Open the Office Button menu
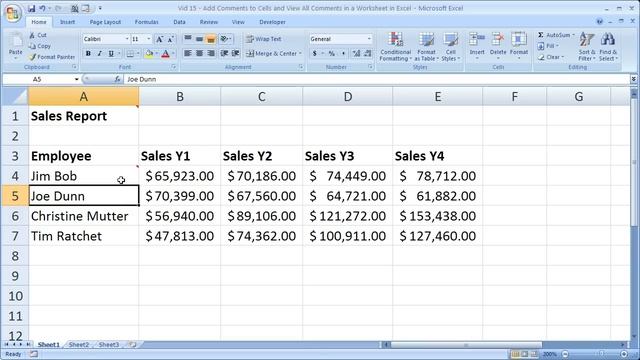The height and width of the screenshot is (360, 640). 12,13
